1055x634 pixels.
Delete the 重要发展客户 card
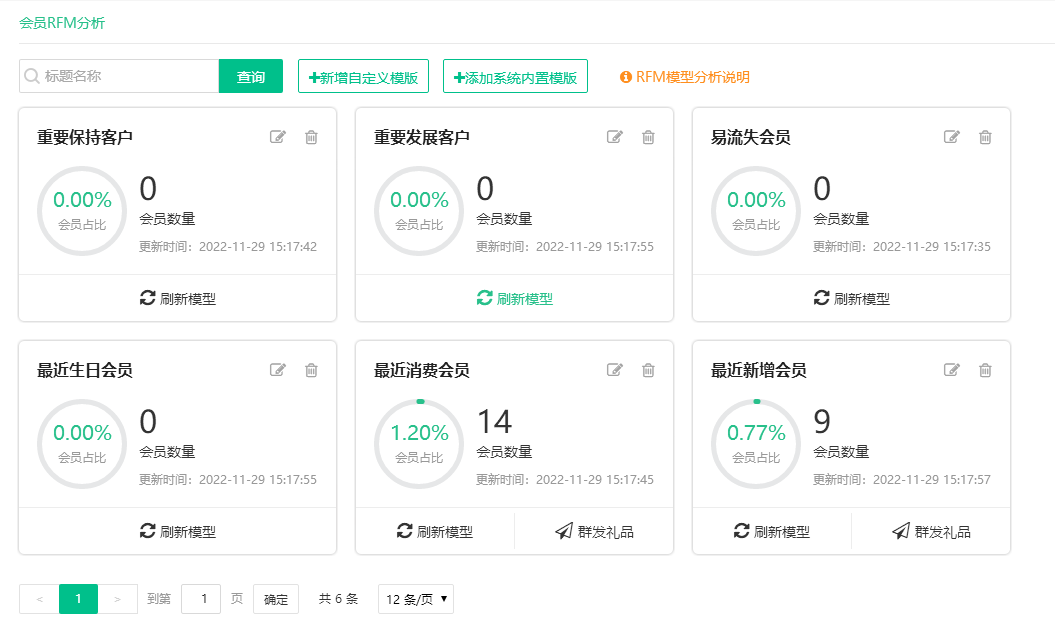pyautogui.click(x=648, y=137)
